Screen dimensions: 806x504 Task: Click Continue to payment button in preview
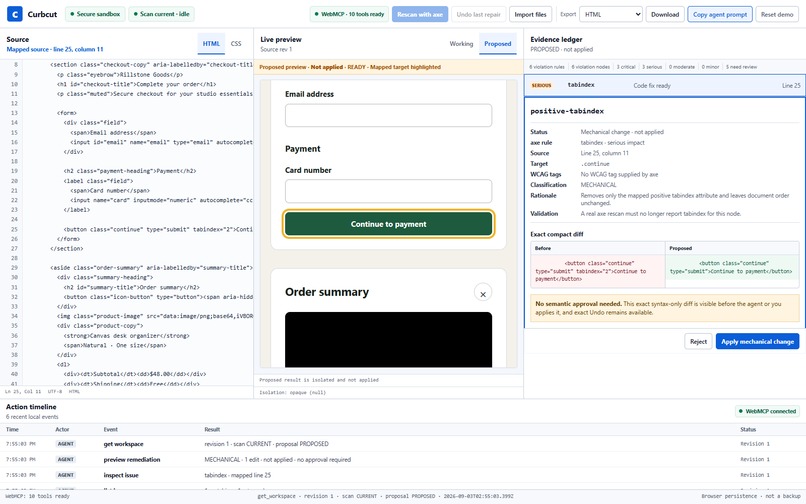pos(389,224)
